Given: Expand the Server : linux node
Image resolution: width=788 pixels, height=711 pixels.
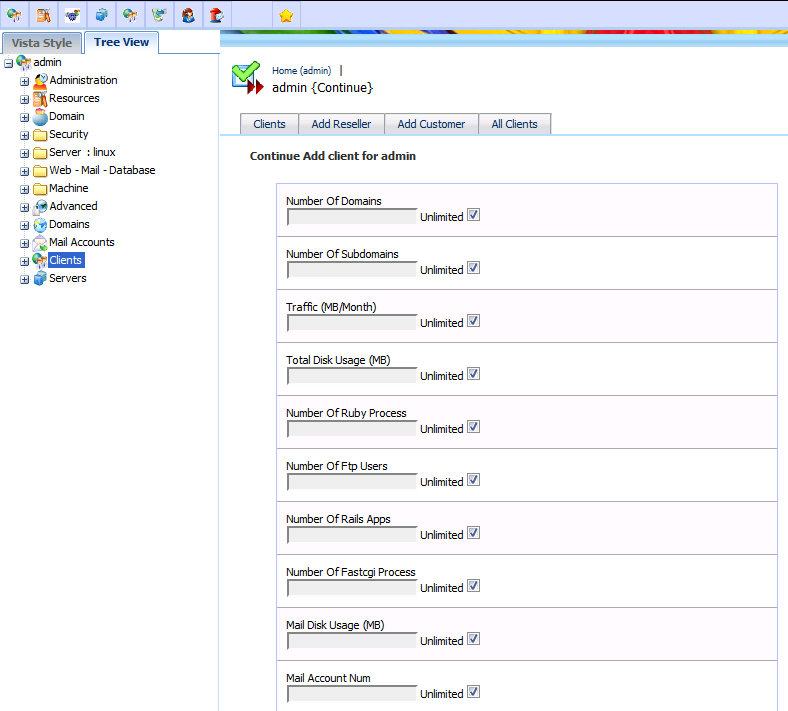Looking at the screenshot, I should point(25,154).
